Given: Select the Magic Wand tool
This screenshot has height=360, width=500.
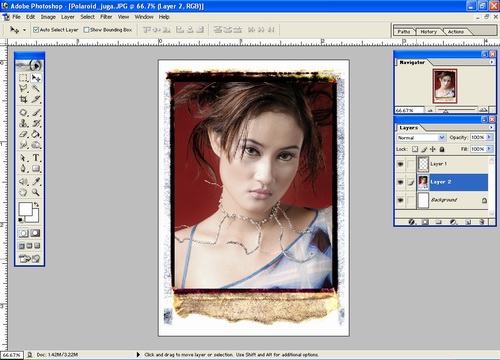Looking at the screenshot, I should [36, 88].
